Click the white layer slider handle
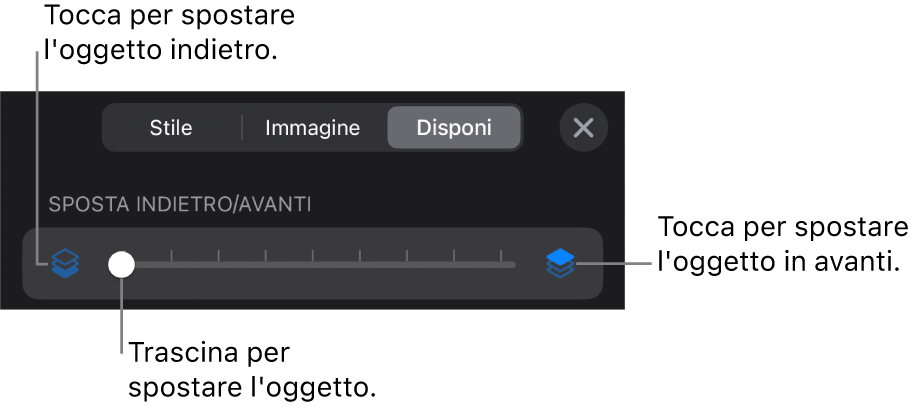This screenshot has width=918, height=414. [121, 264]
